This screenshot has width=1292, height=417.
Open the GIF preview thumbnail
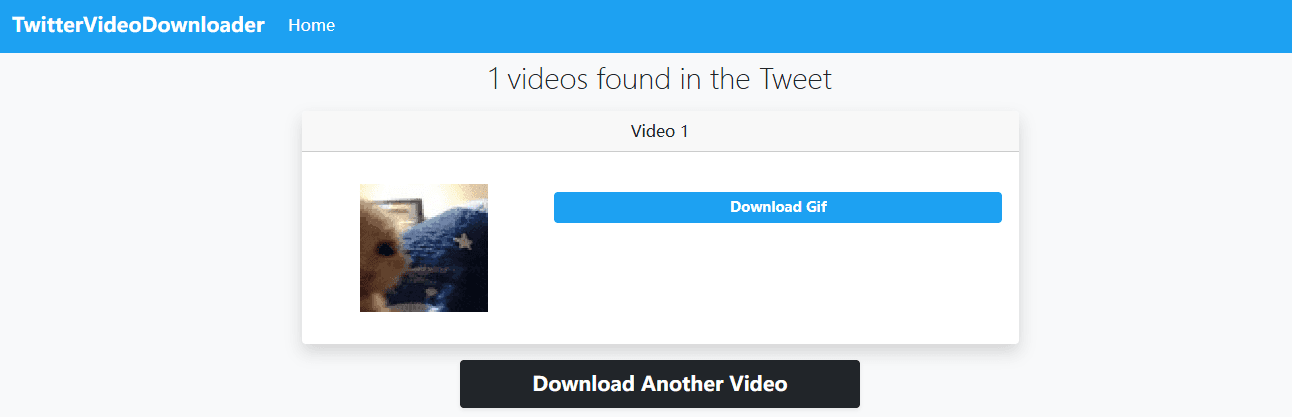pos(424,248)
